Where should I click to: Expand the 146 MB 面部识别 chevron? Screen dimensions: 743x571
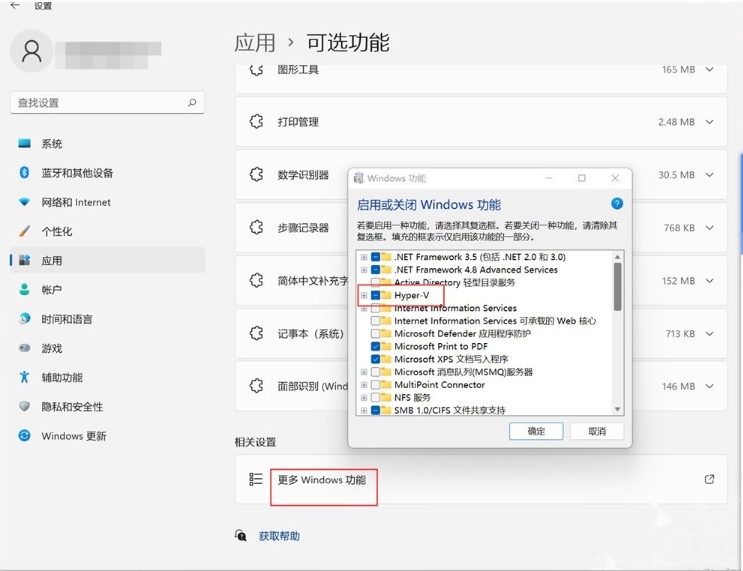pyautogui.click(x=709, y=386)
